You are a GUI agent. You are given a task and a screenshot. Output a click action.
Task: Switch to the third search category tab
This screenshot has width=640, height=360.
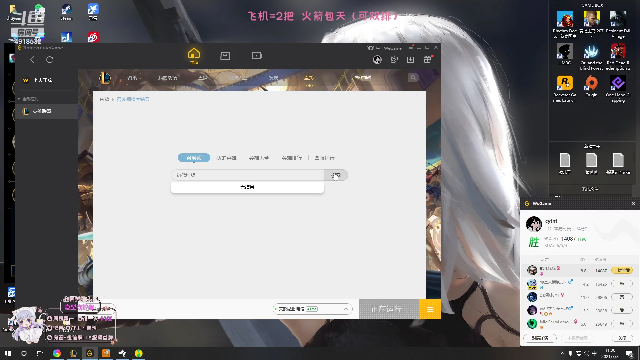pyautogui.click(x=259, y=158)
